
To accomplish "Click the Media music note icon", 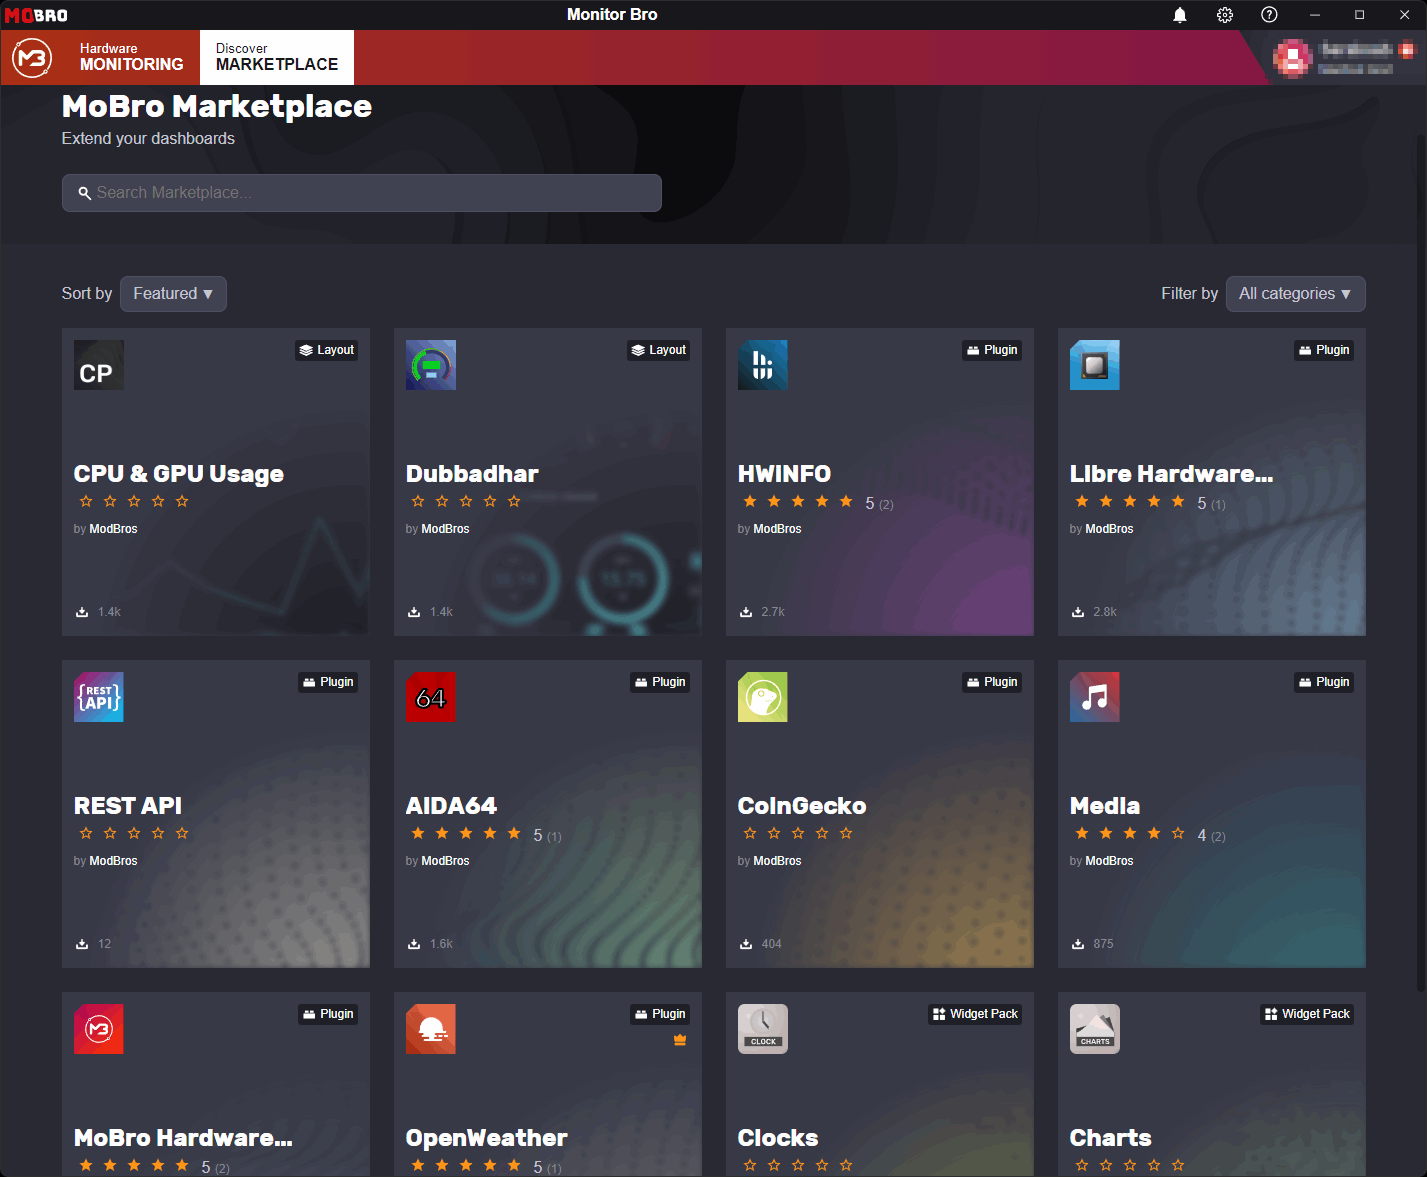I will [x=1095, y=697].
